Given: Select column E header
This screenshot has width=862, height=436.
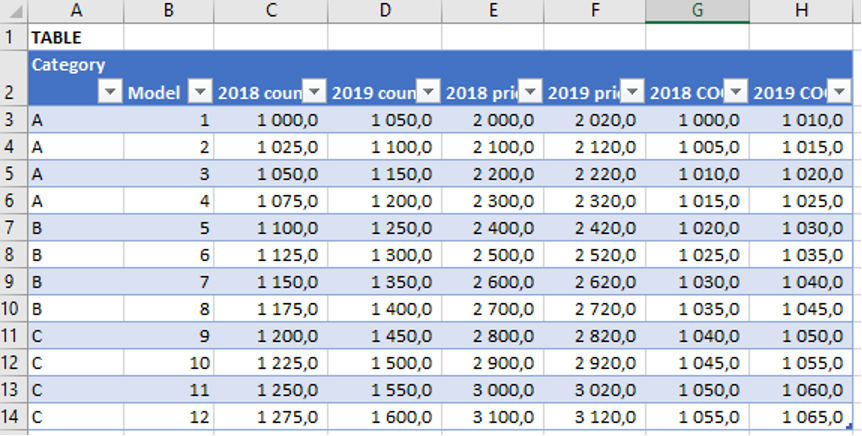Looking at the screenshot, I should (493, 11).
